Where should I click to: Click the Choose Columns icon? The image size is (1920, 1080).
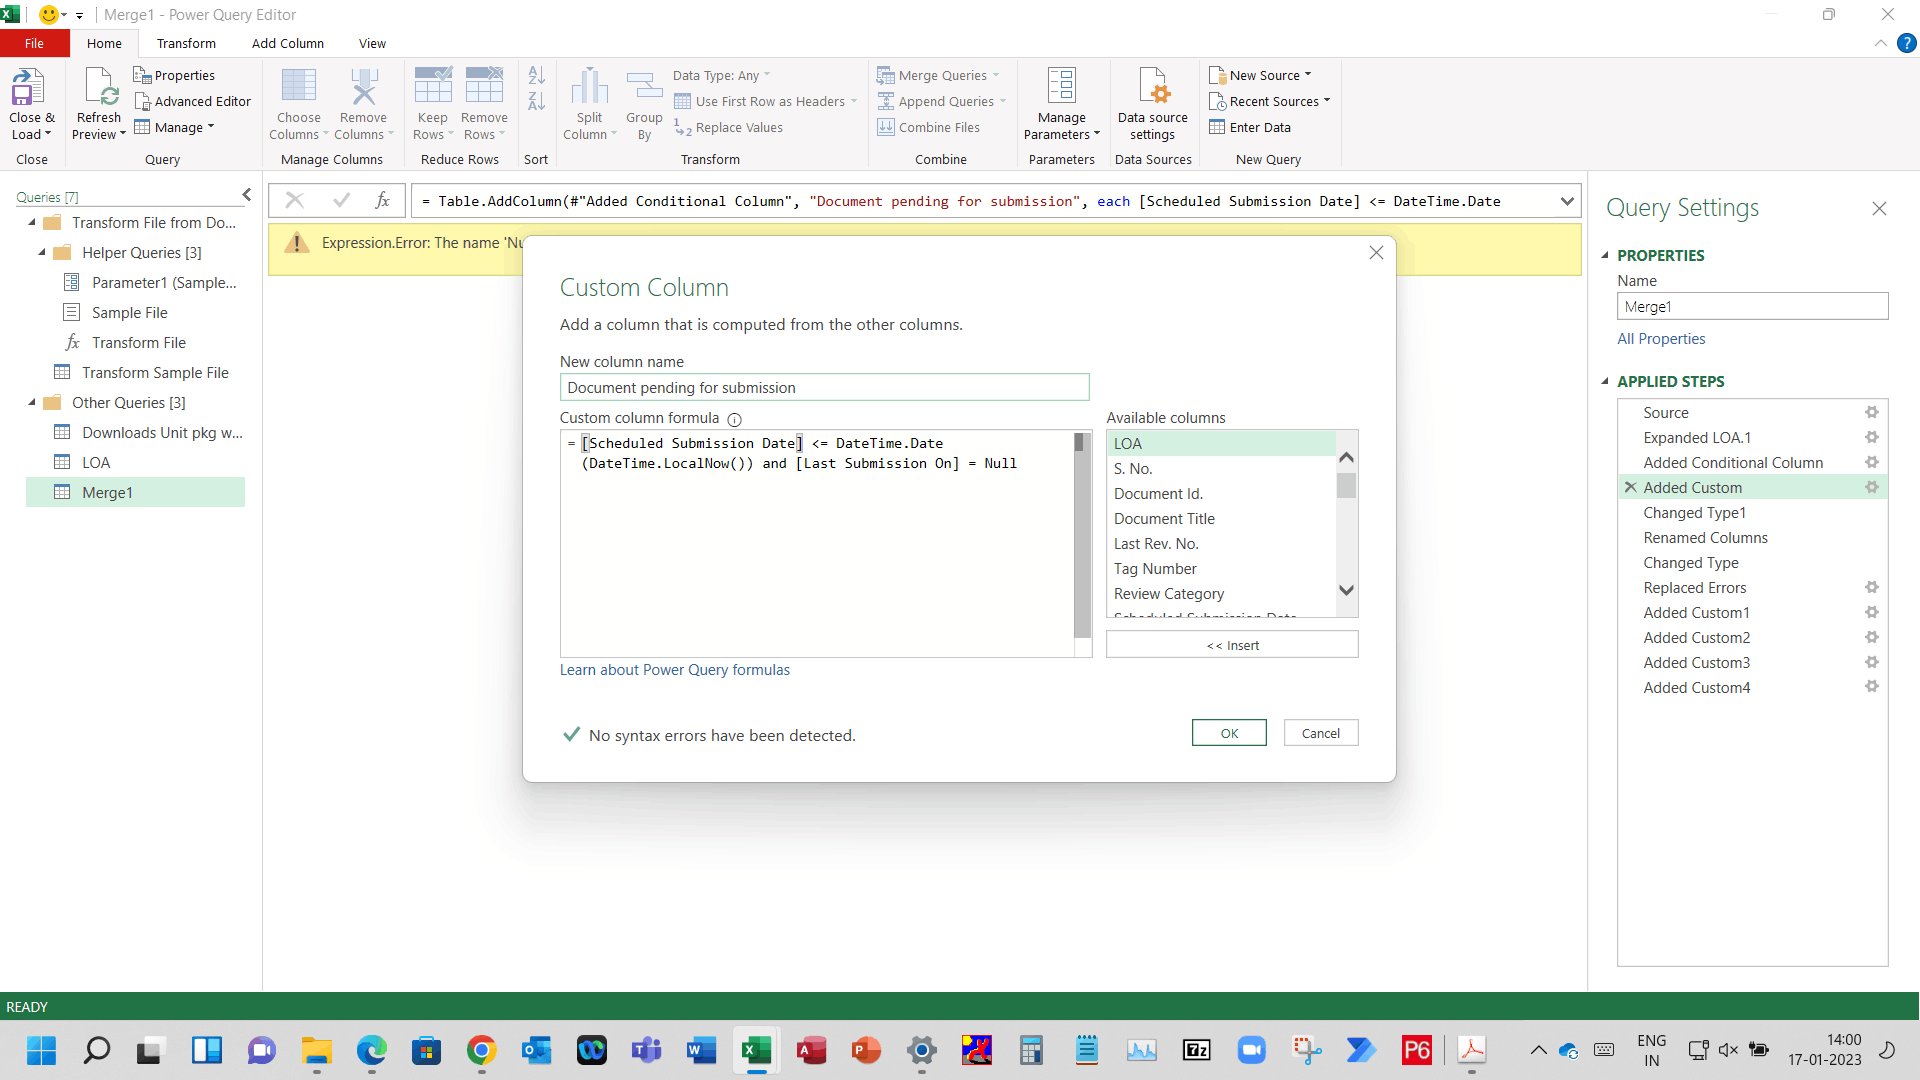coord(298,87)
